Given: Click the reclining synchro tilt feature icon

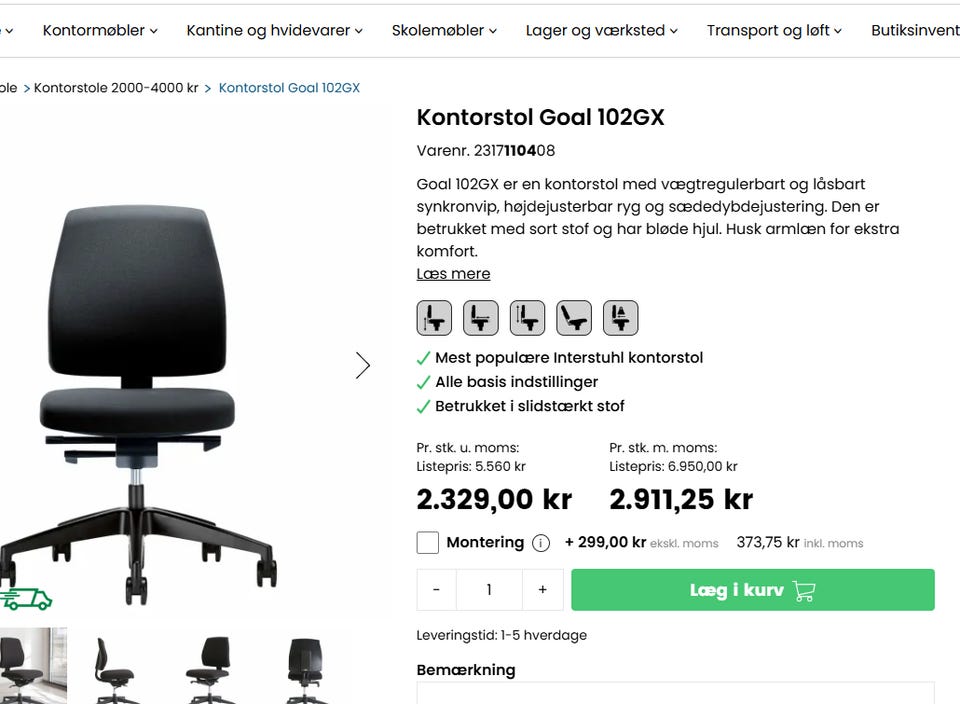Looking at the screenshot, I should coord(574,318).
